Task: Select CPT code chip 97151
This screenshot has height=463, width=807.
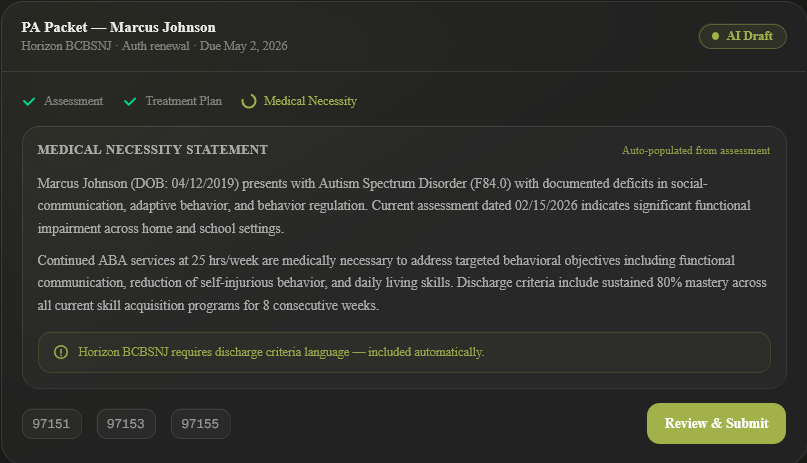Action: [x=51, y=424]
